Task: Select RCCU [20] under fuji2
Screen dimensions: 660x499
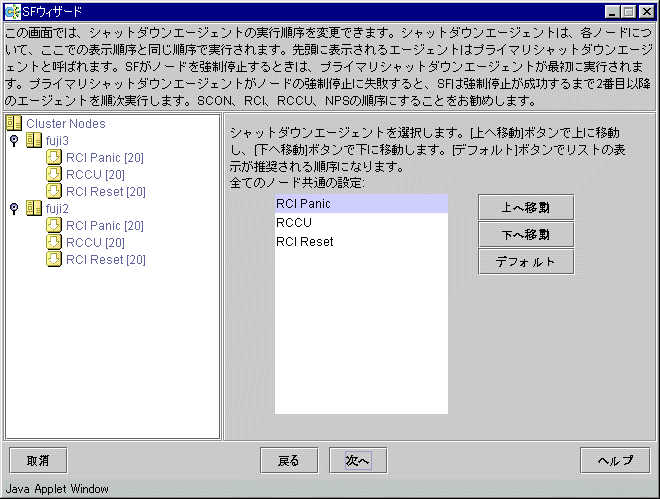Action: pyautogui.click(x=96, y=242)
